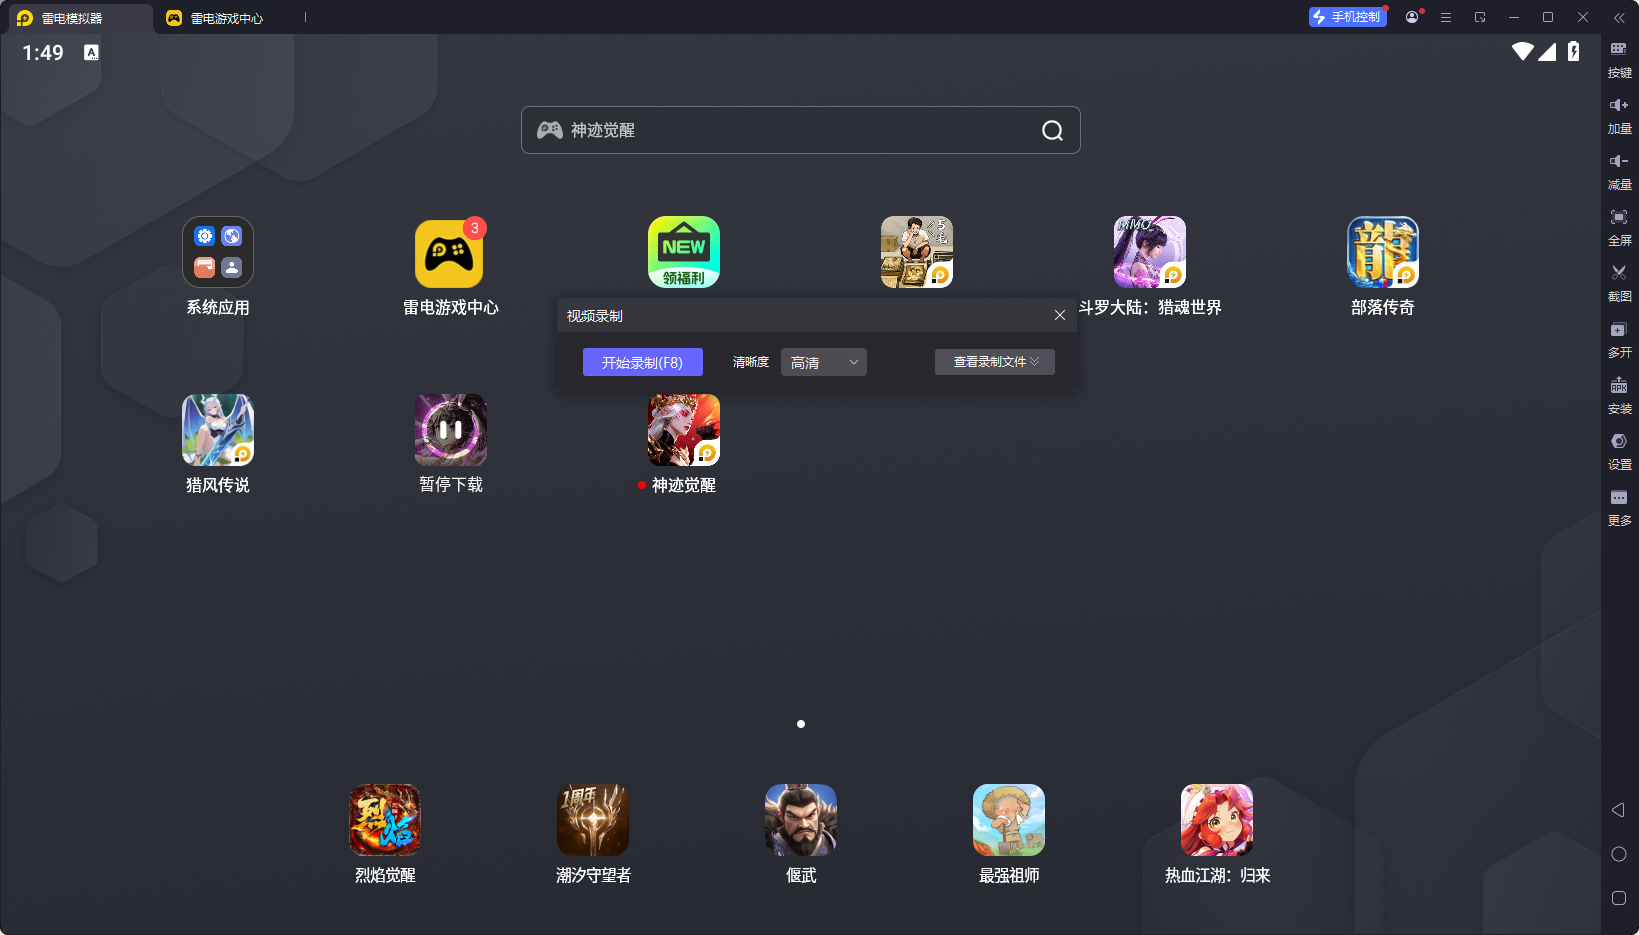Open the 清晰度 quality dropdown

[x=824, y=362]
